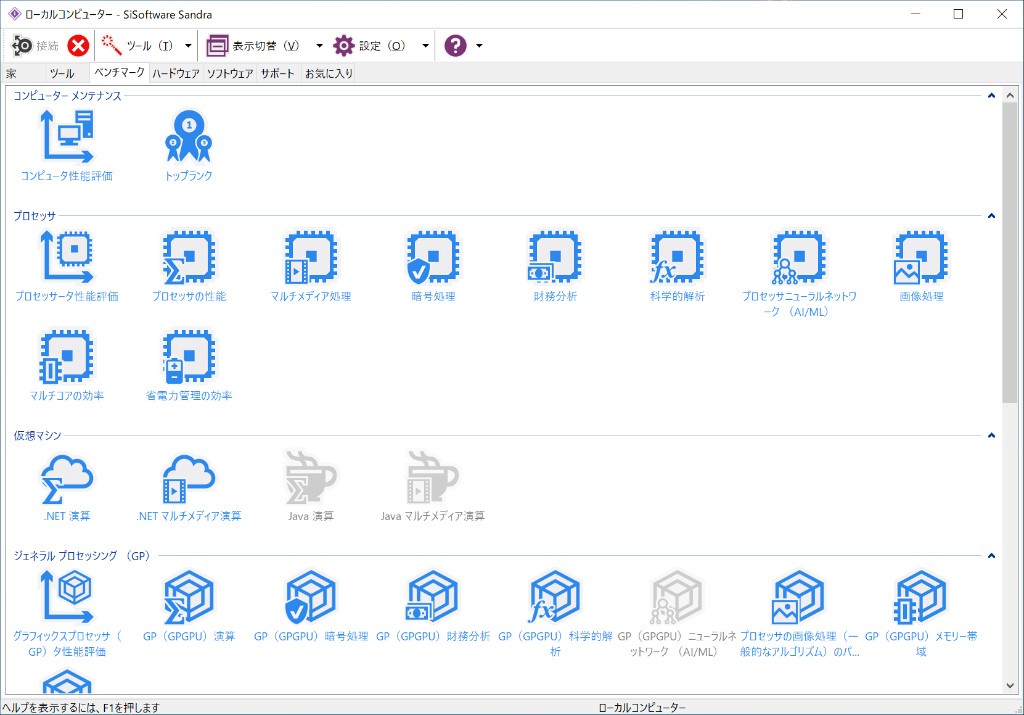Open the .NET 演算 benchmark
1024x715 pixels.
tap(67, 478)
